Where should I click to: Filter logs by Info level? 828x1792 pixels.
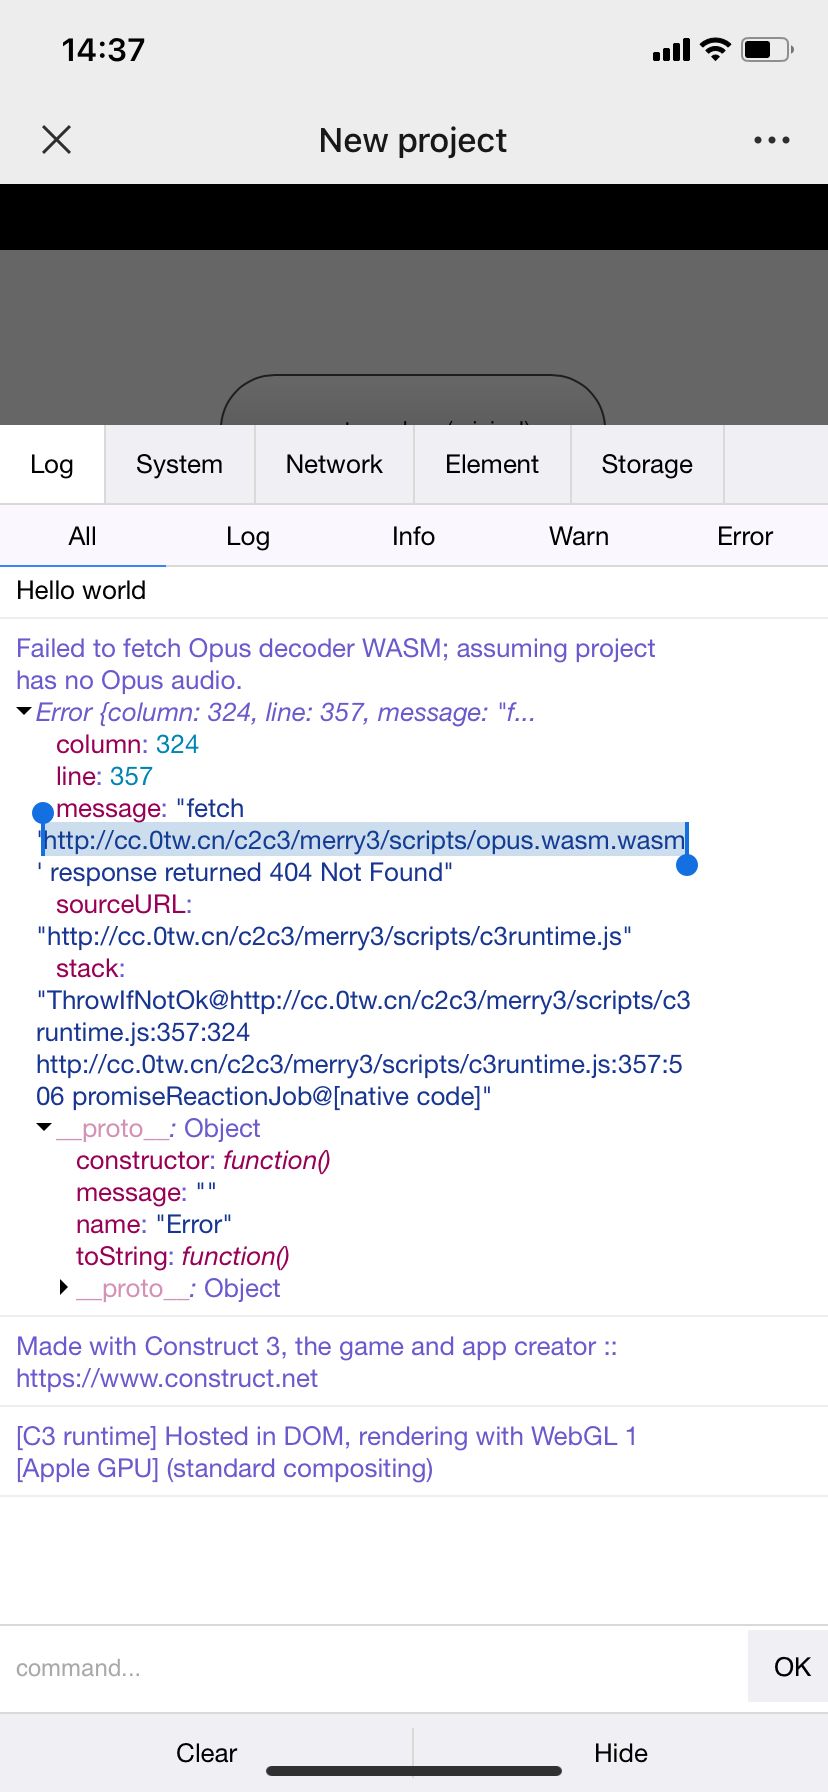413,536
